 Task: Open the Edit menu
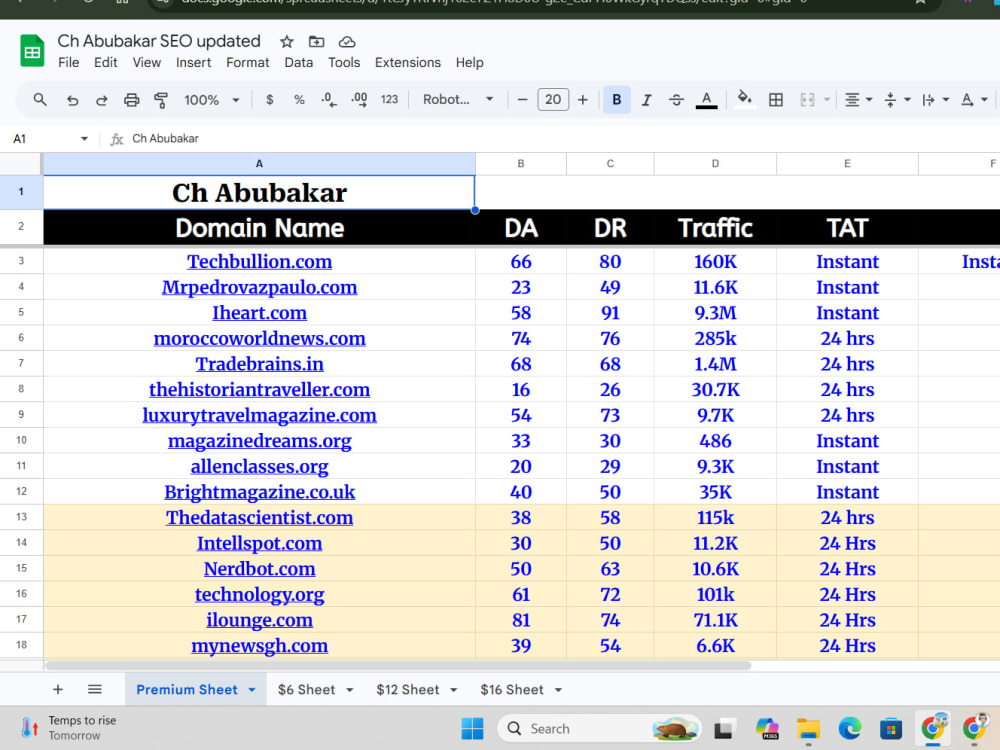(105, 62)
